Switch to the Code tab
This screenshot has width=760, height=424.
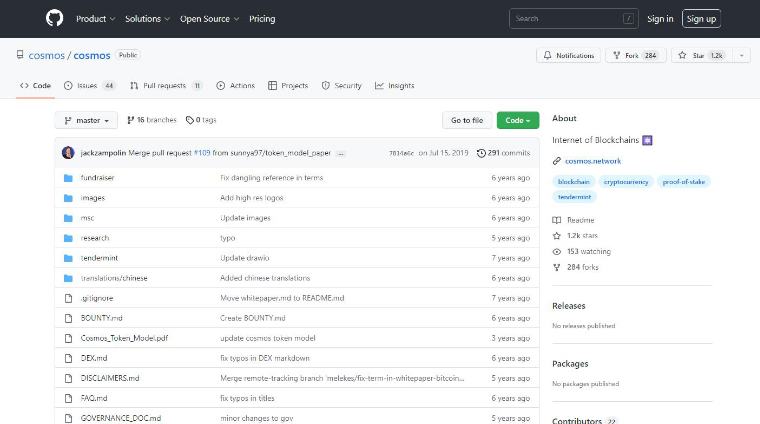click(x=35, y=85)
